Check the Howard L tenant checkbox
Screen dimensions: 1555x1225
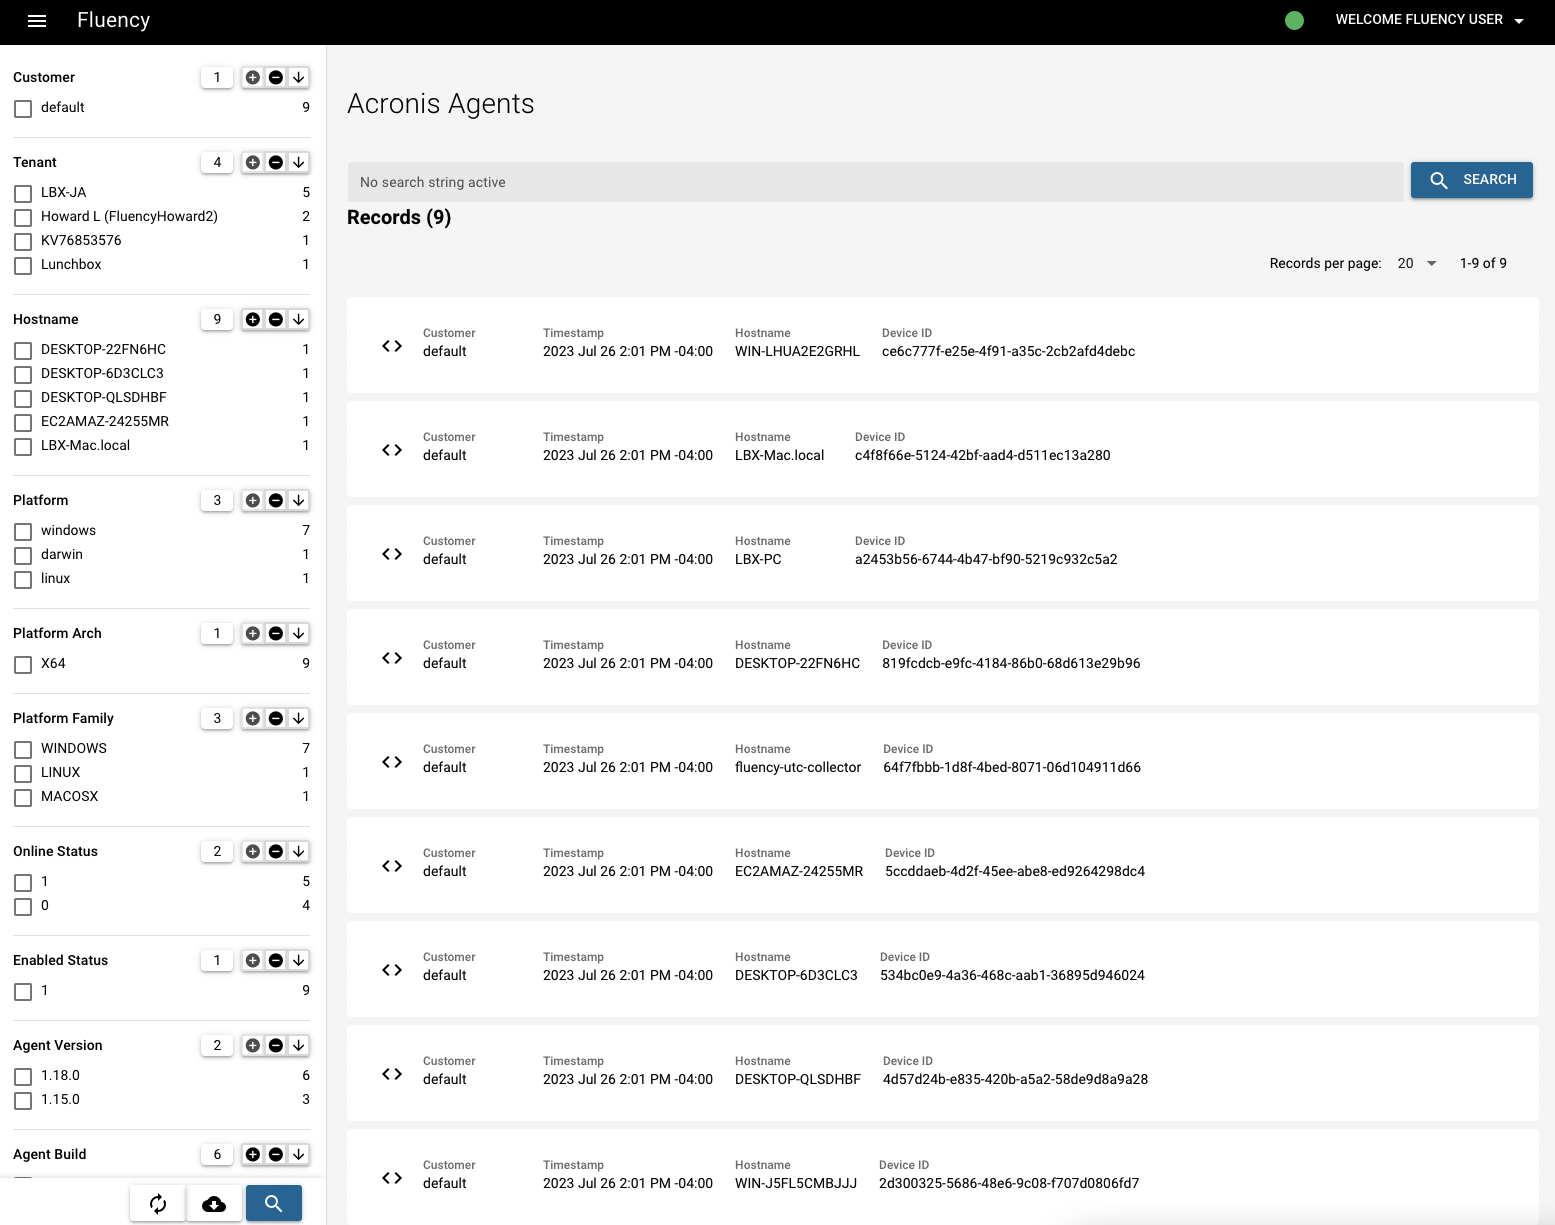tap(23, 217)
